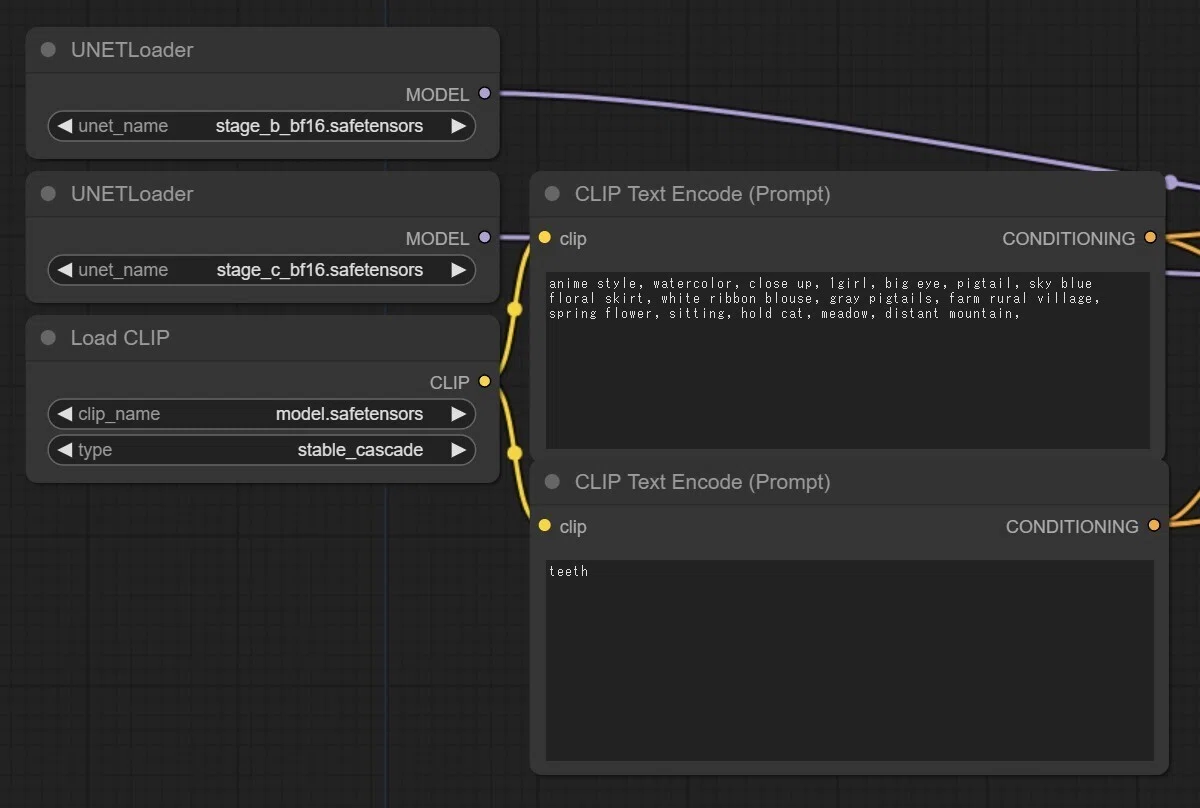The width and height of the screenshot is (1200, 808).
Task: Open the stage_c_bf16.safetensors model dropdown
Action: [x=261, y=270]
